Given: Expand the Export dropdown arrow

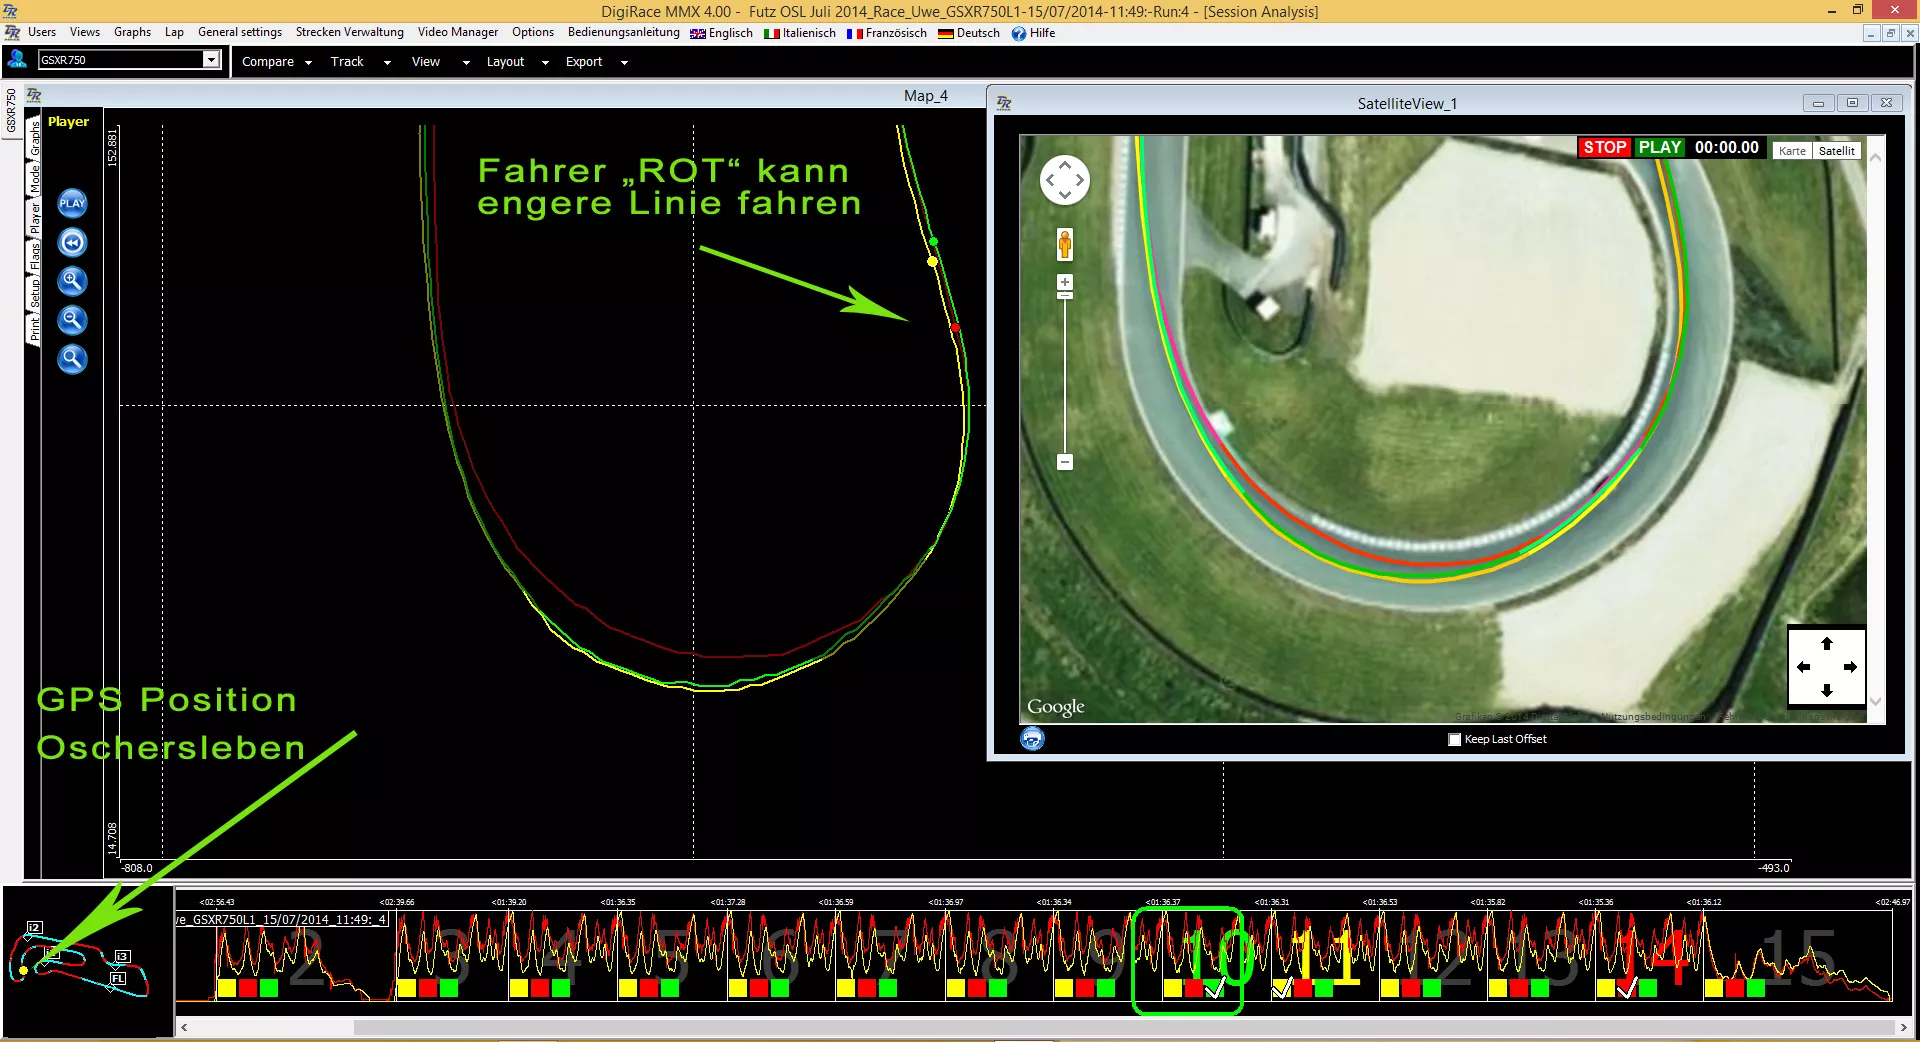Looking at the screenshot, I should point(624,62).
